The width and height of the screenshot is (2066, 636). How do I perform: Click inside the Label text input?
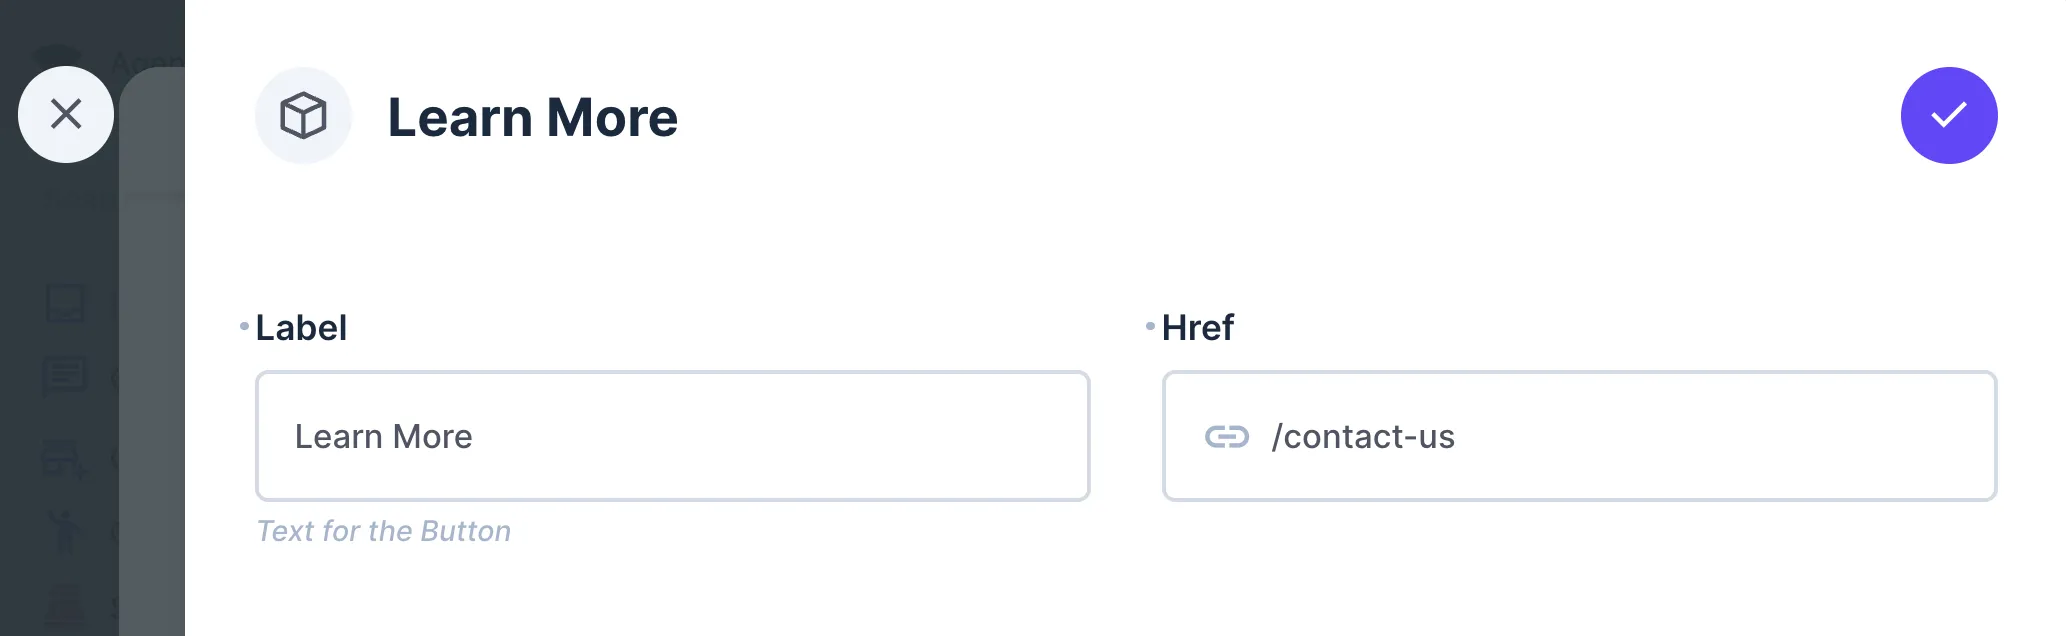point(672,436)
